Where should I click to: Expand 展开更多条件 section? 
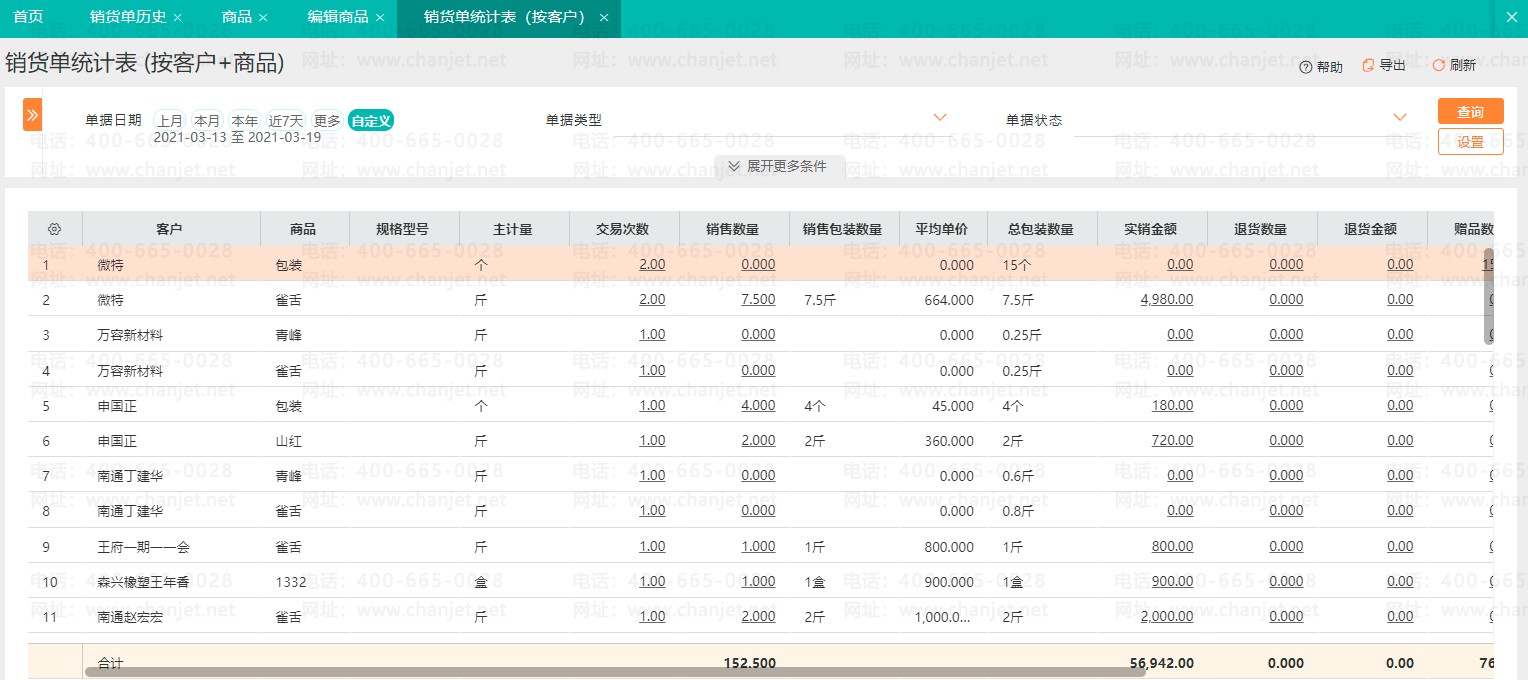point(778,166)
